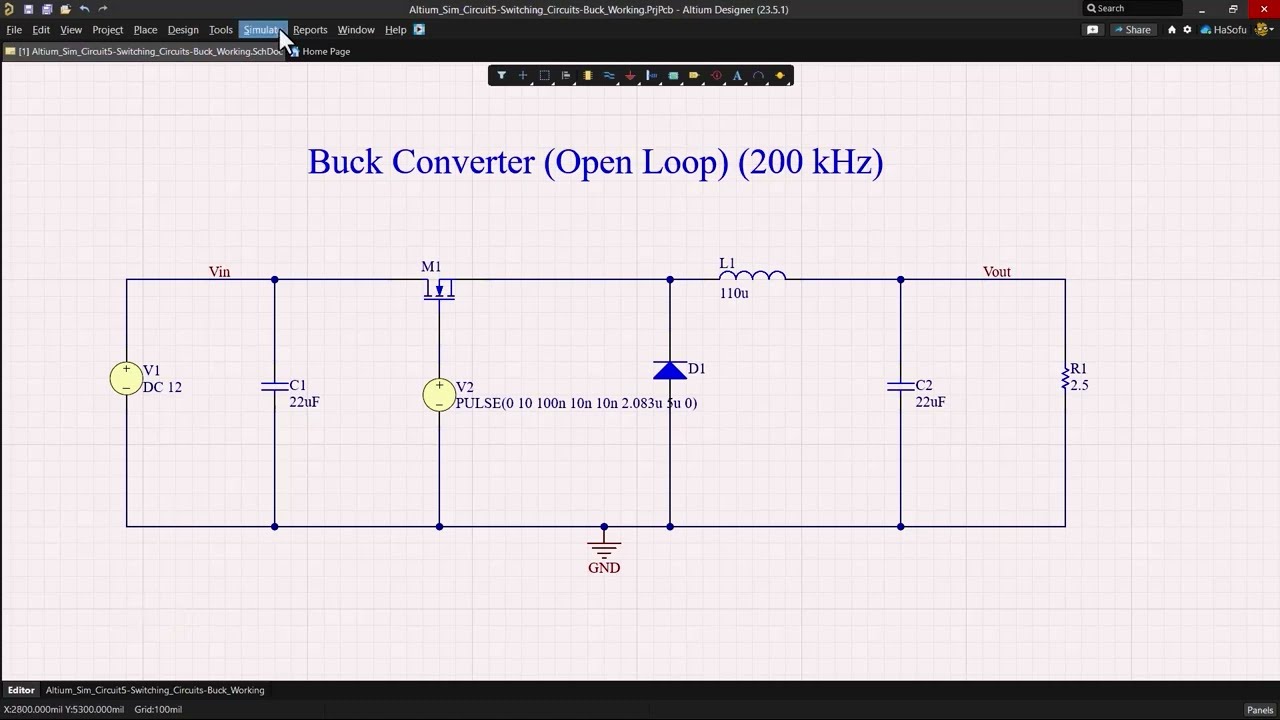Open a document with folder icon
This screenshot has height=720, width=1280.
pyautogui.click(x=65, y=9)
